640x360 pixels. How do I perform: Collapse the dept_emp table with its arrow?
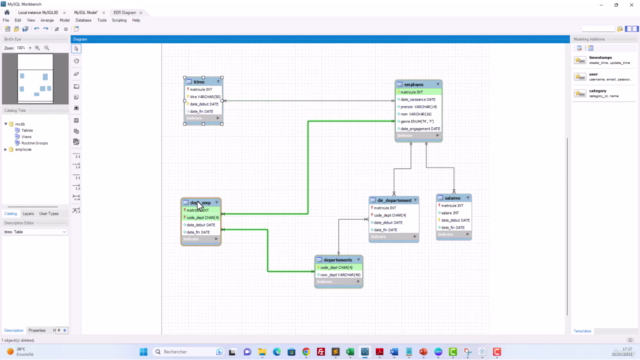point(217,202)
